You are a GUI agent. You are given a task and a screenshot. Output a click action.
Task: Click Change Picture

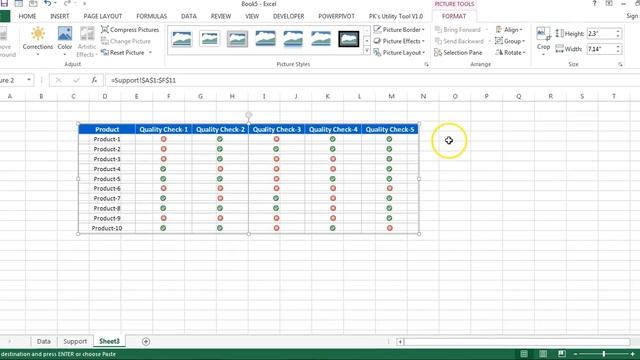(x=126, y=41)
